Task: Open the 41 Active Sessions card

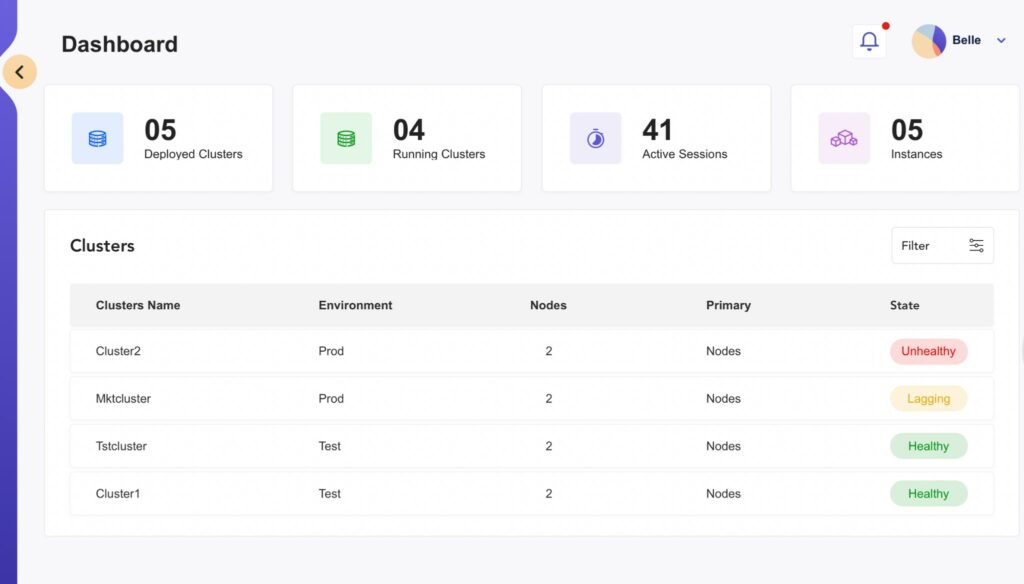Action: pos(656,138)
